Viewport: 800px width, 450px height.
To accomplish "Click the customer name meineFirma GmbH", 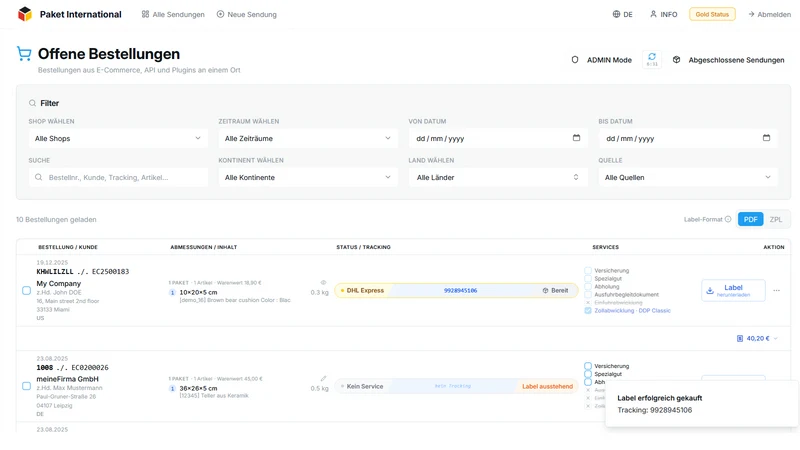I will (67, 379).
